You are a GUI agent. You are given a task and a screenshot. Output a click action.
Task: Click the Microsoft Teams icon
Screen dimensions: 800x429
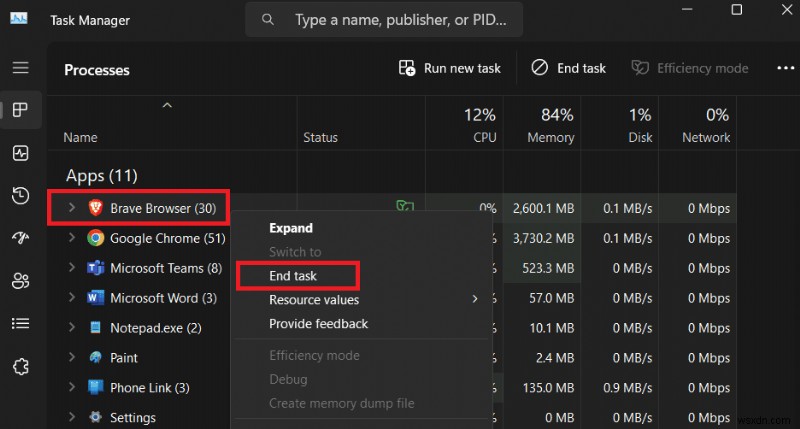click(x=95, y=268)
